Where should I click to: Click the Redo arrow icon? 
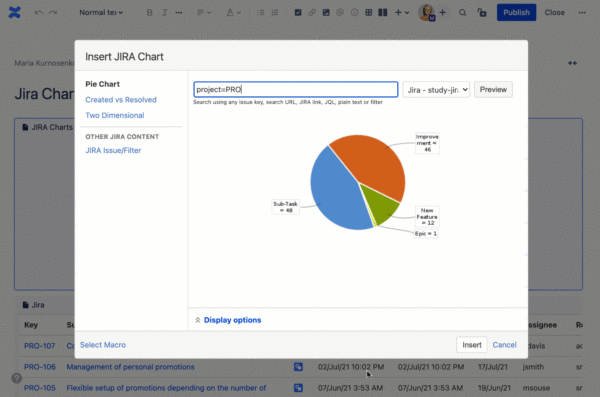53,13
